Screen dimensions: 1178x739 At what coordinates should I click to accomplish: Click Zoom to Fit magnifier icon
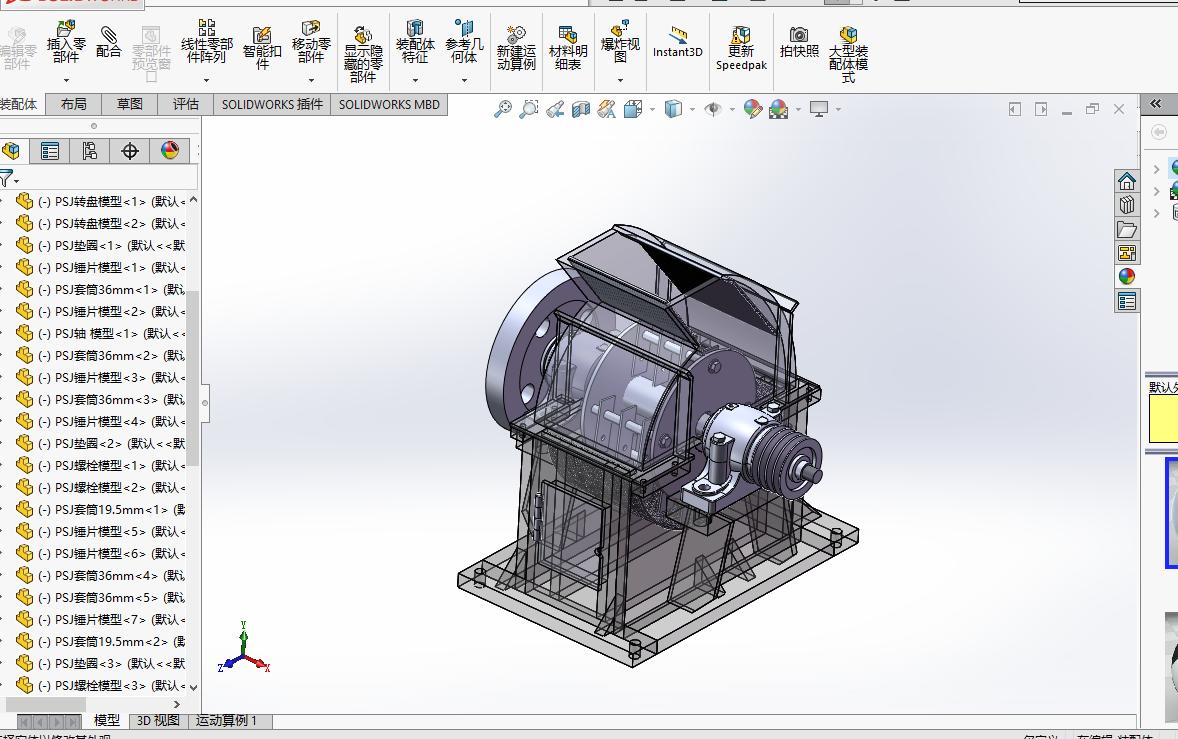point(503,109)
